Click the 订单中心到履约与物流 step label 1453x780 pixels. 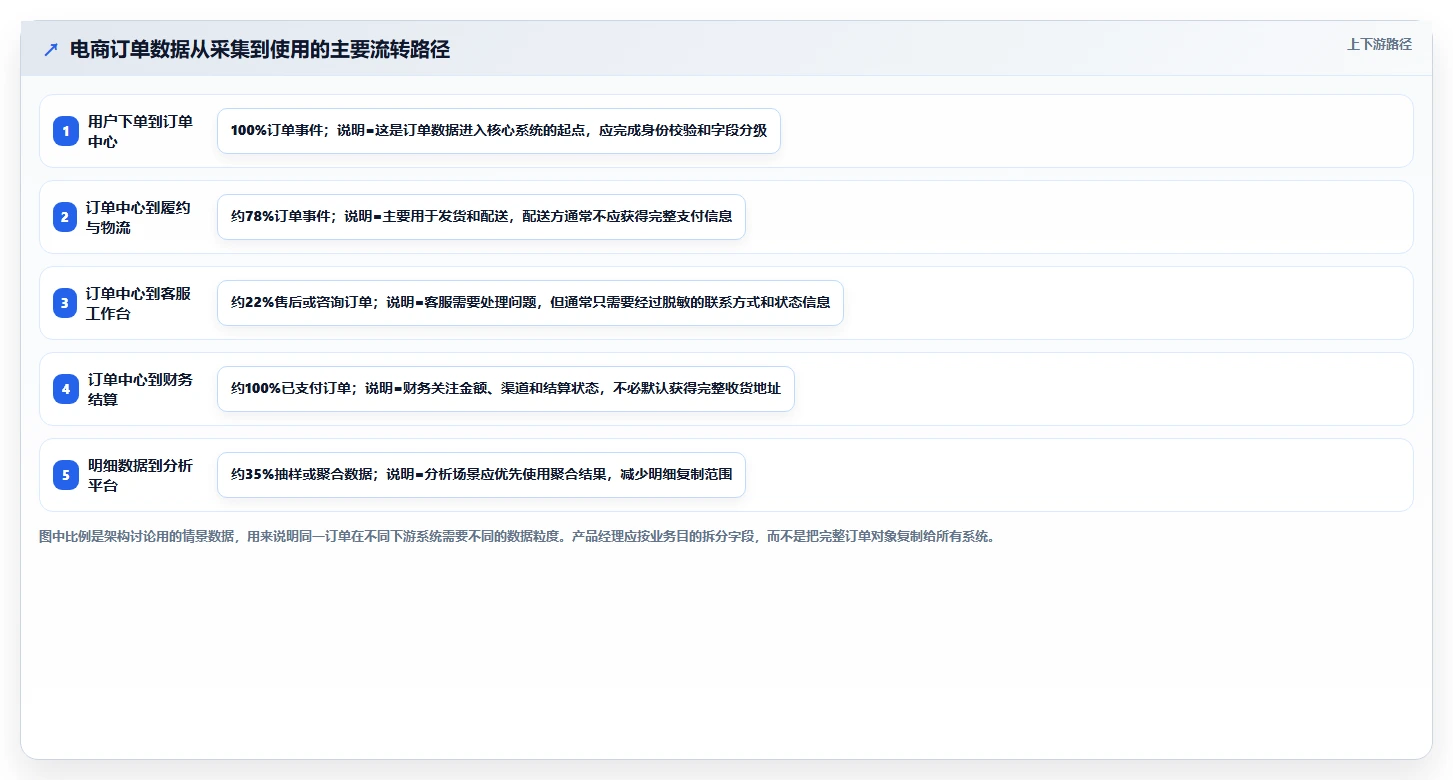(x=138, y=217)
